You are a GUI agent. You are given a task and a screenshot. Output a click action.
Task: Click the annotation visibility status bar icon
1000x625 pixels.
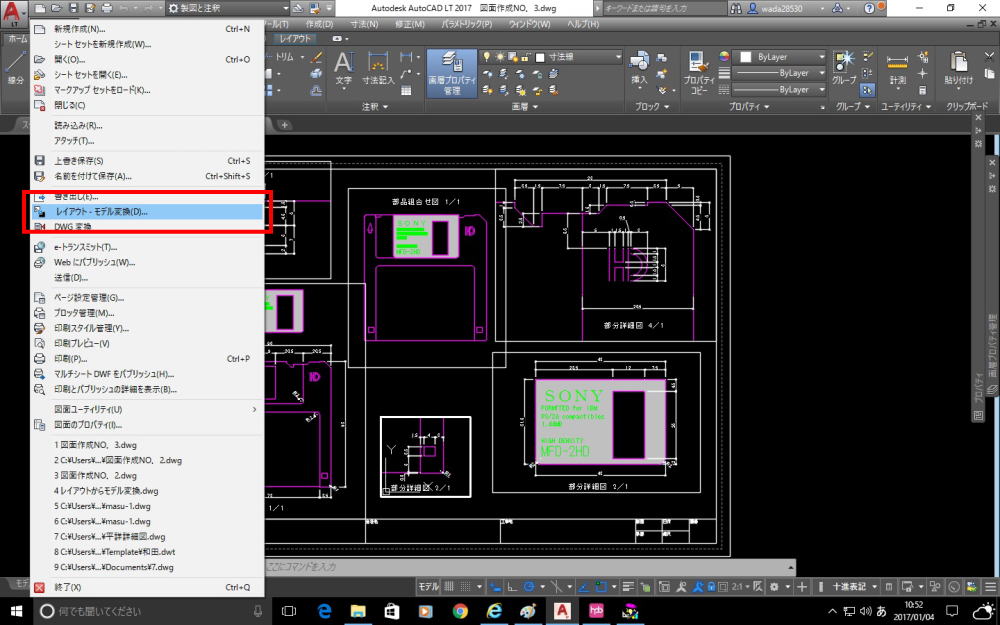point(681,587)
